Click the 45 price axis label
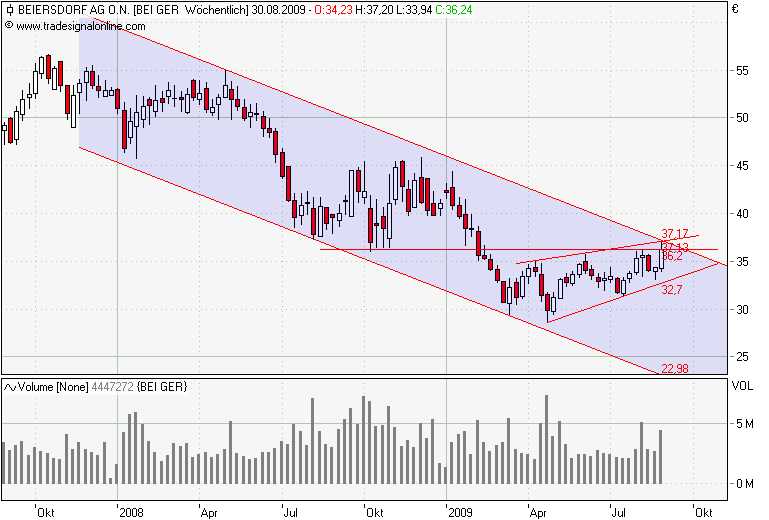This screenshot has height=520, width=769. click(x=742, y=166)
